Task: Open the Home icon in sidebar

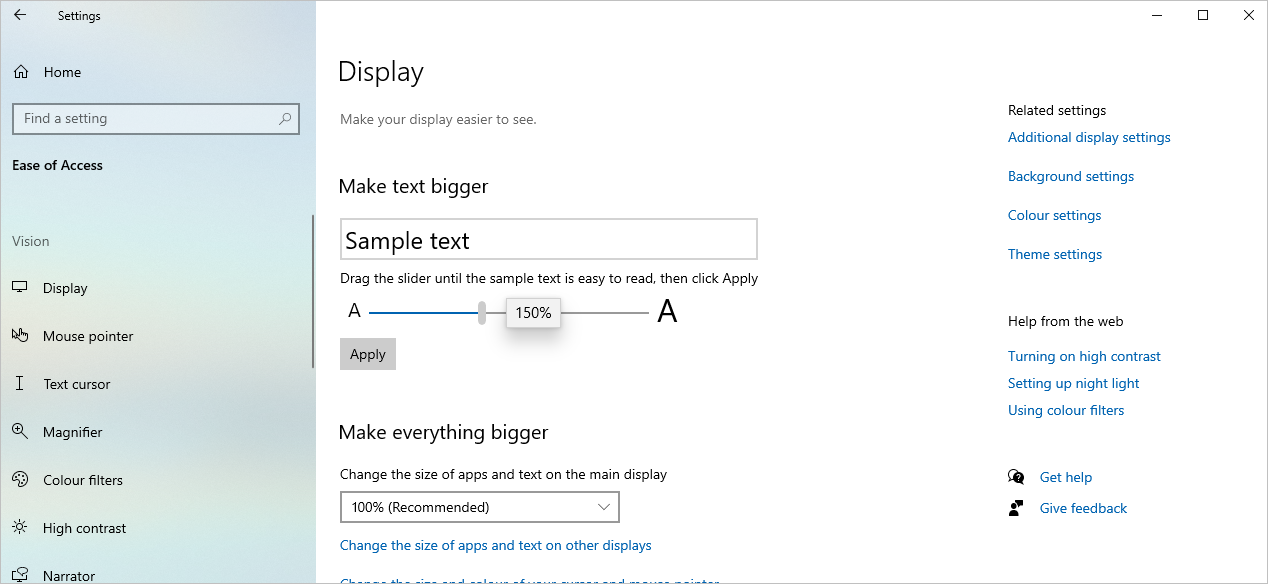Action: click(x=21, y=72)
